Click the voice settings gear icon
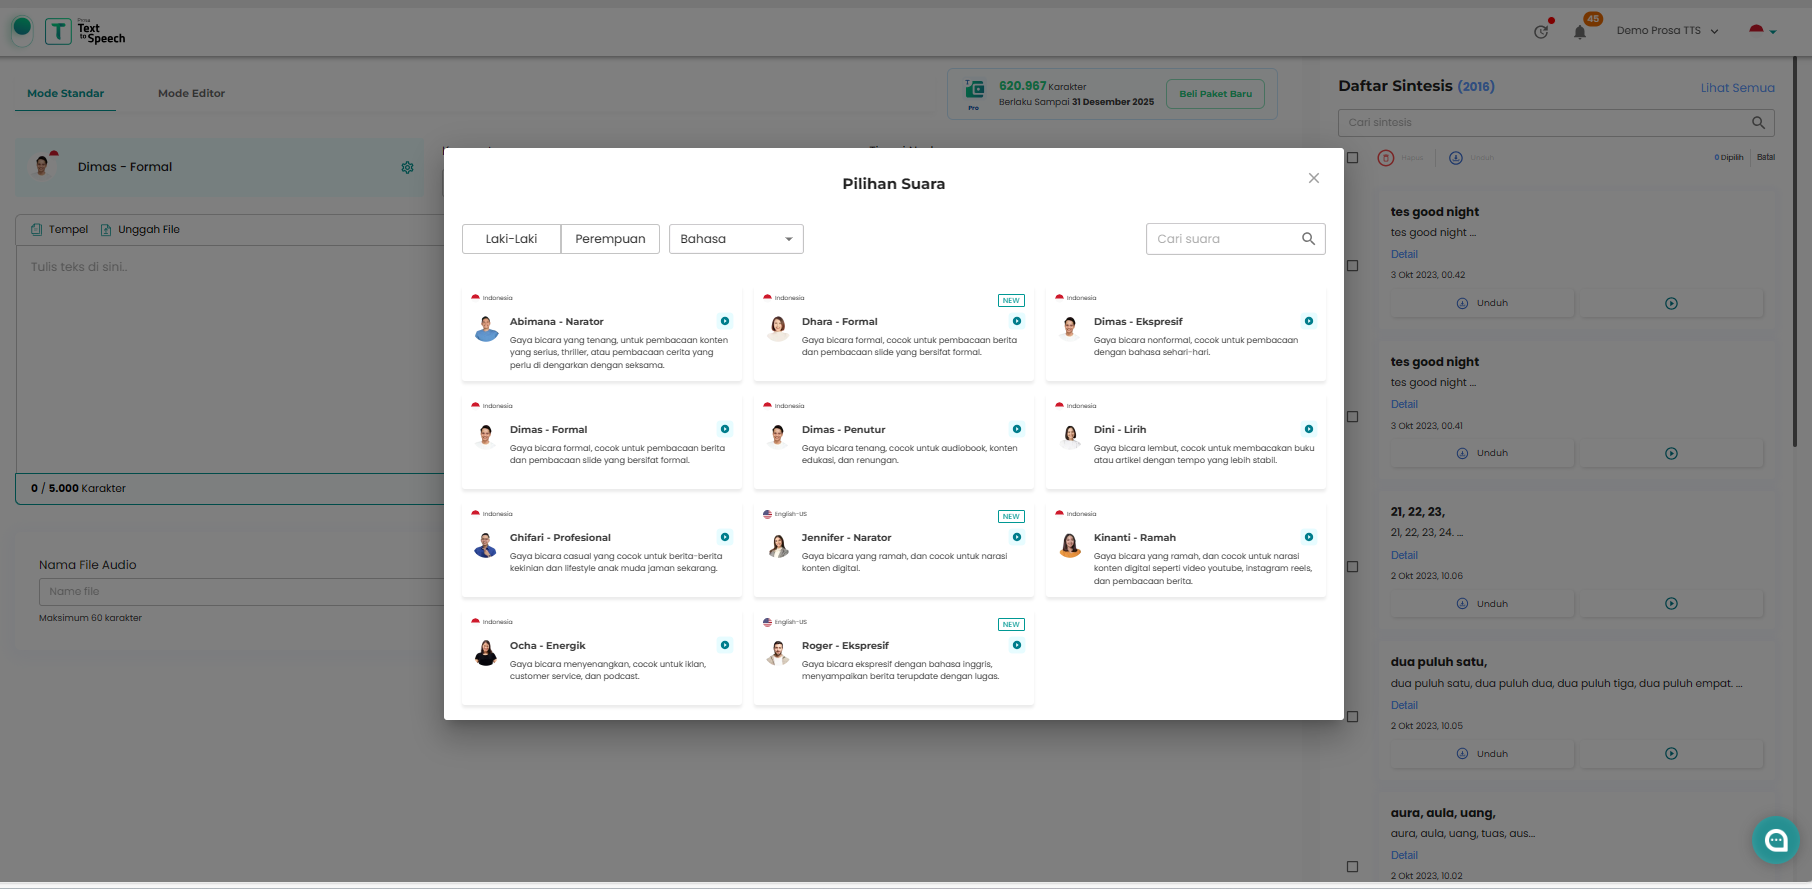The image size is (1812, 889). pyautogui.click(x=407, y=168)
